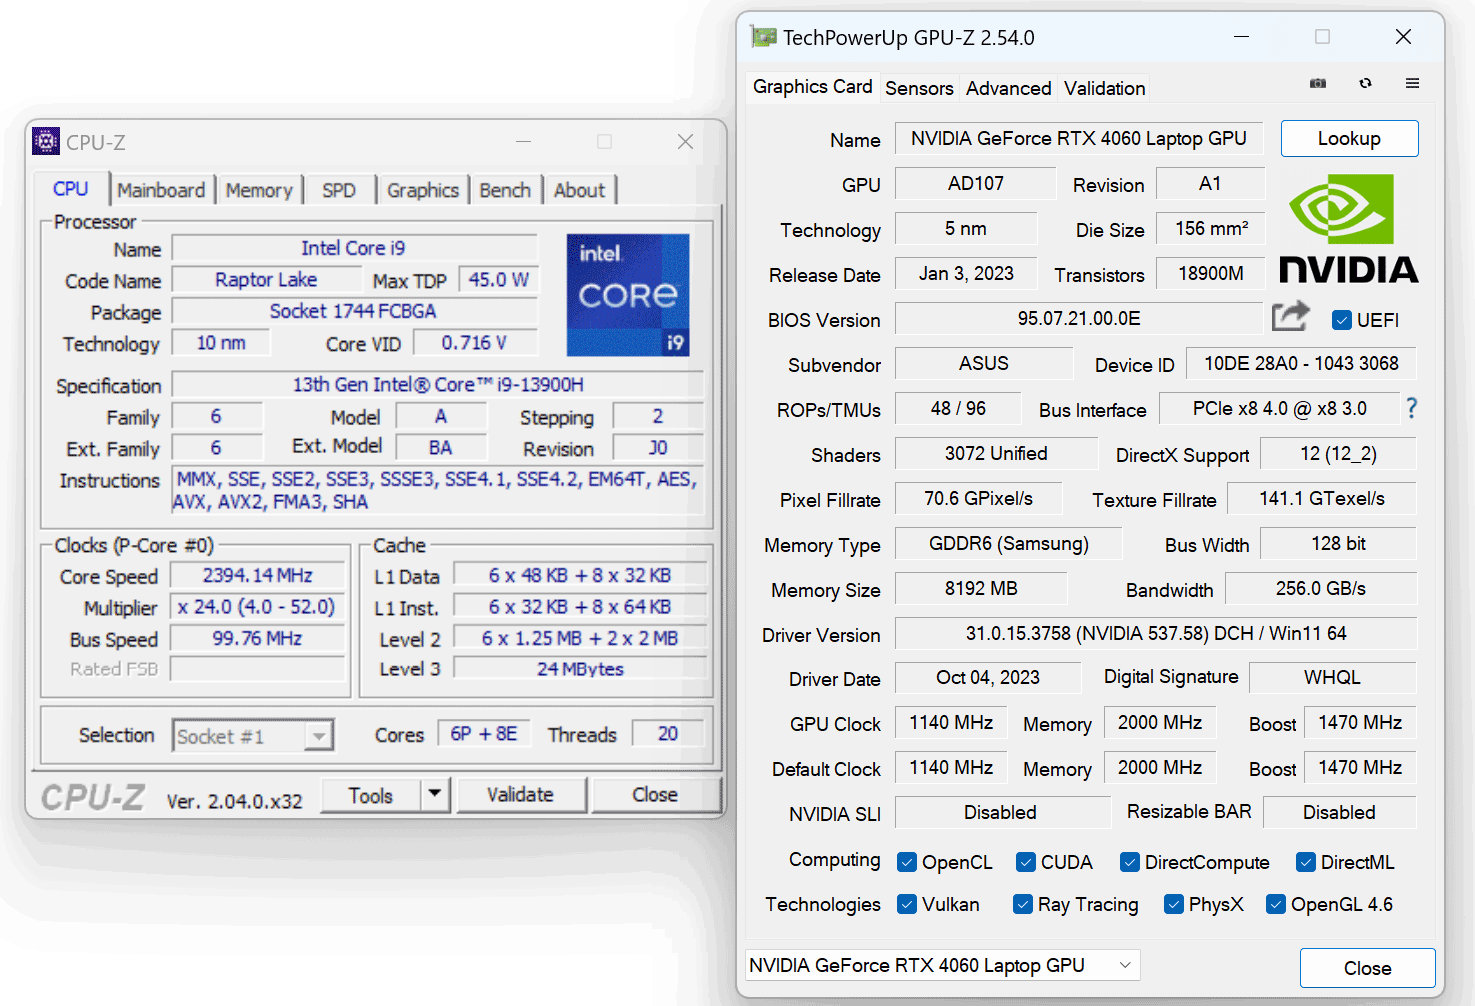Open the SPD tab in CPU-Z
The width and height of the screenshot is (1475, 1006).
(339, 190)
